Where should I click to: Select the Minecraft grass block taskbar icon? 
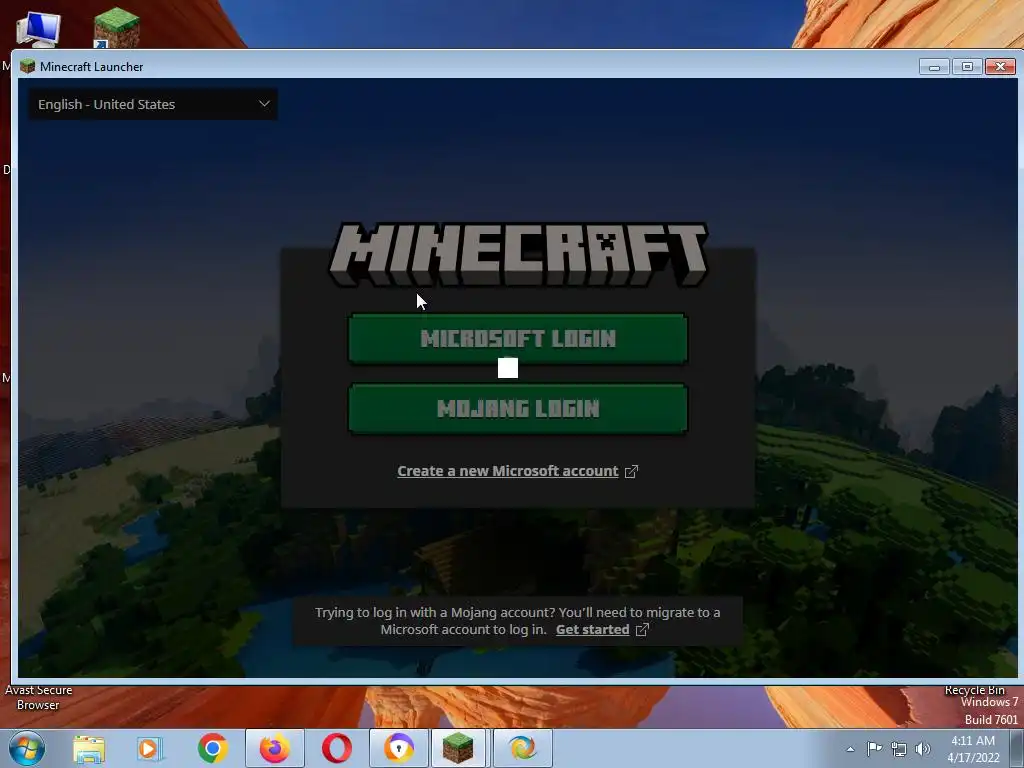coord(458,748)
